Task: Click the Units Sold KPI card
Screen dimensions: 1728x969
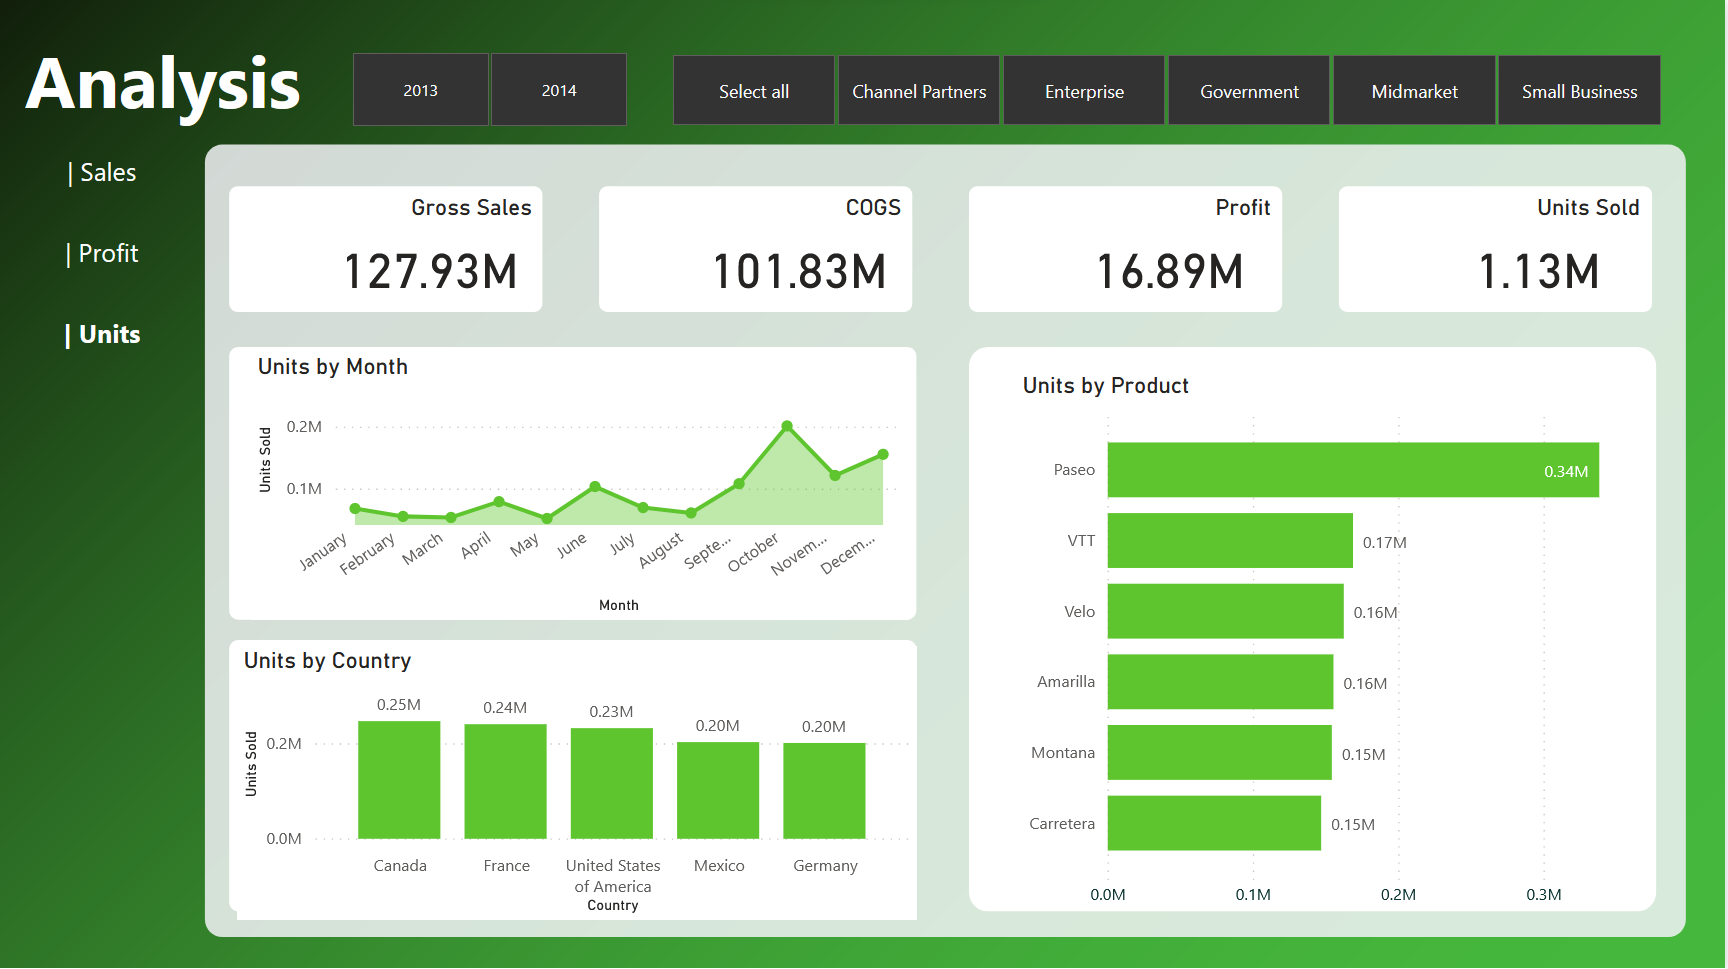Action: click(1494, 249)
